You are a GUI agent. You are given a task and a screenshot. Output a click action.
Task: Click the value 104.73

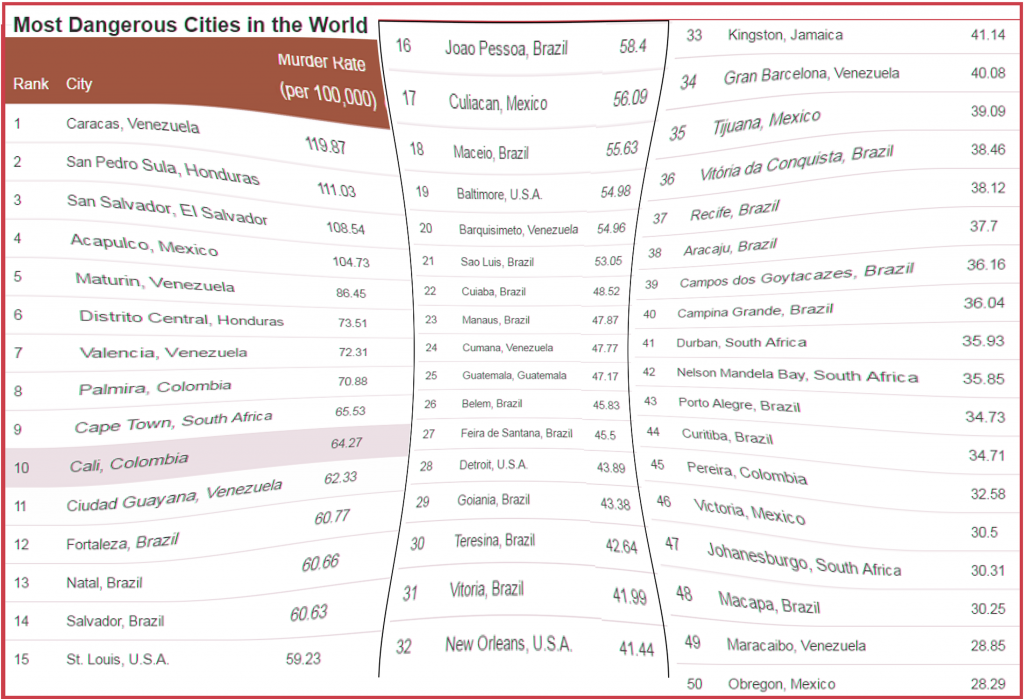(351, 262)
